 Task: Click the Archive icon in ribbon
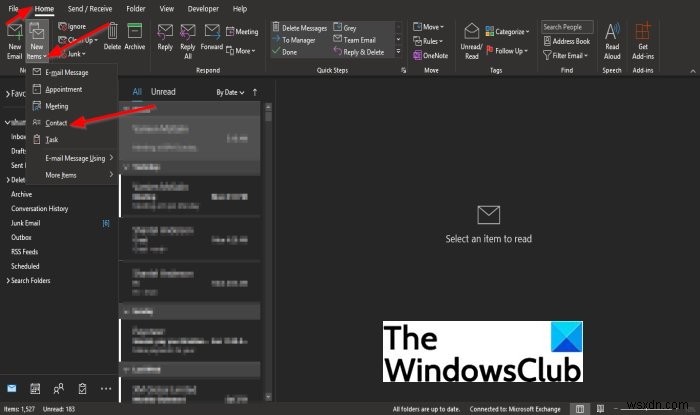tap(134, 31)
